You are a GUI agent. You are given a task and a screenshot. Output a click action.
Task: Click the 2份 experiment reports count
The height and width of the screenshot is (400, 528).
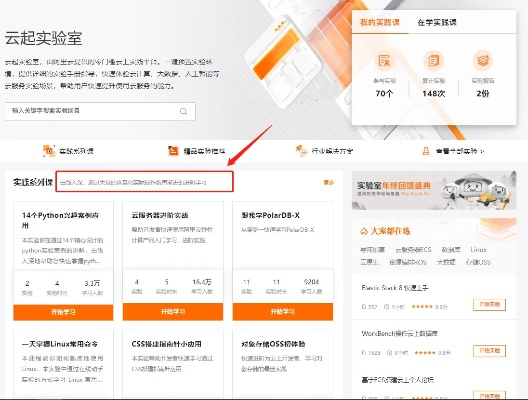[483, 93]
